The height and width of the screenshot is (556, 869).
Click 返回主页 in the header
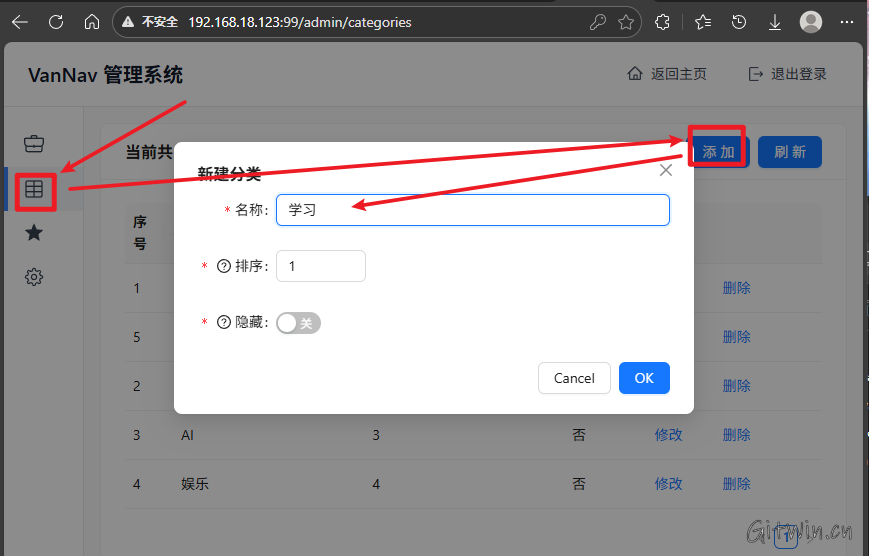coord(667,74)
